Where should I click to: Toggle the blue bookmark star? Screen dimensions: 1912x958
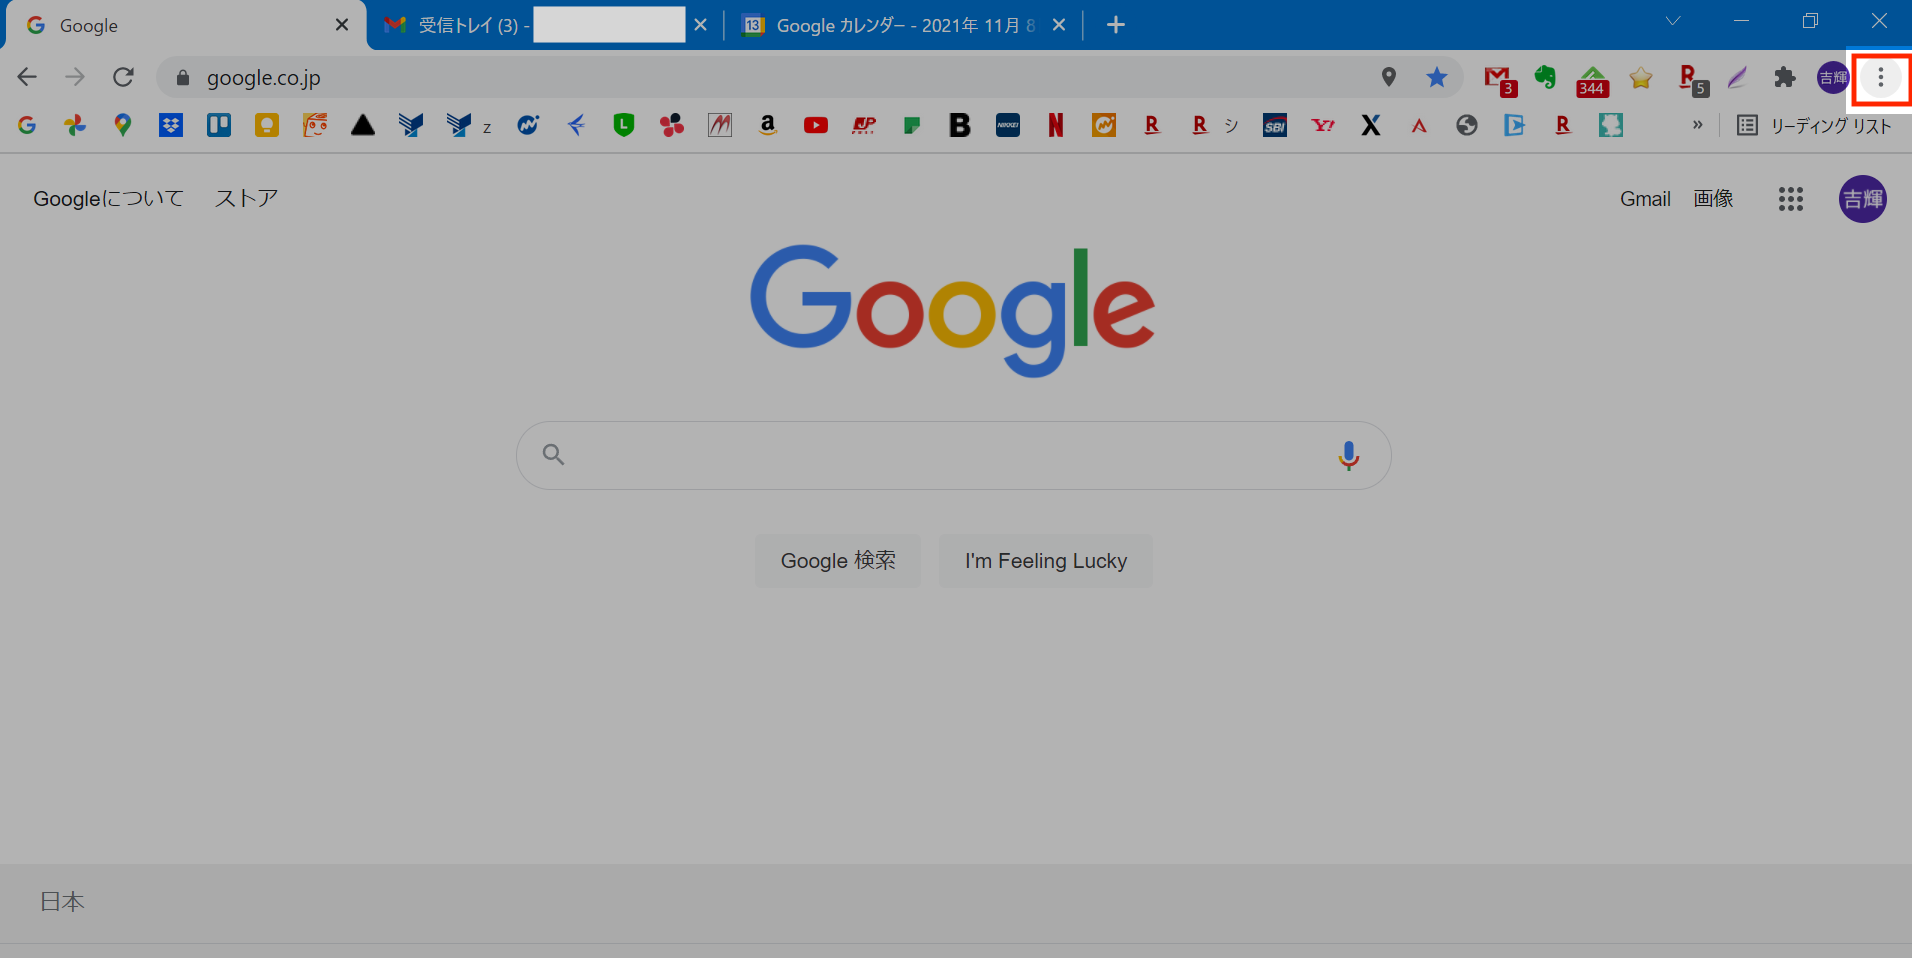(x=1436, y=78)
